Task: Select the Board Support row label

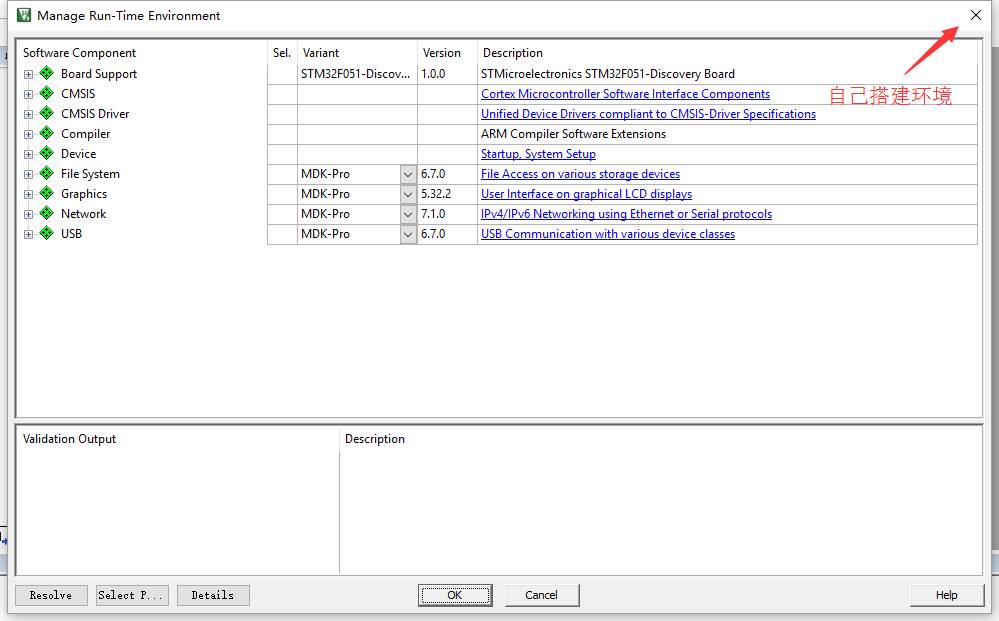Action: [x=99, y=74]
